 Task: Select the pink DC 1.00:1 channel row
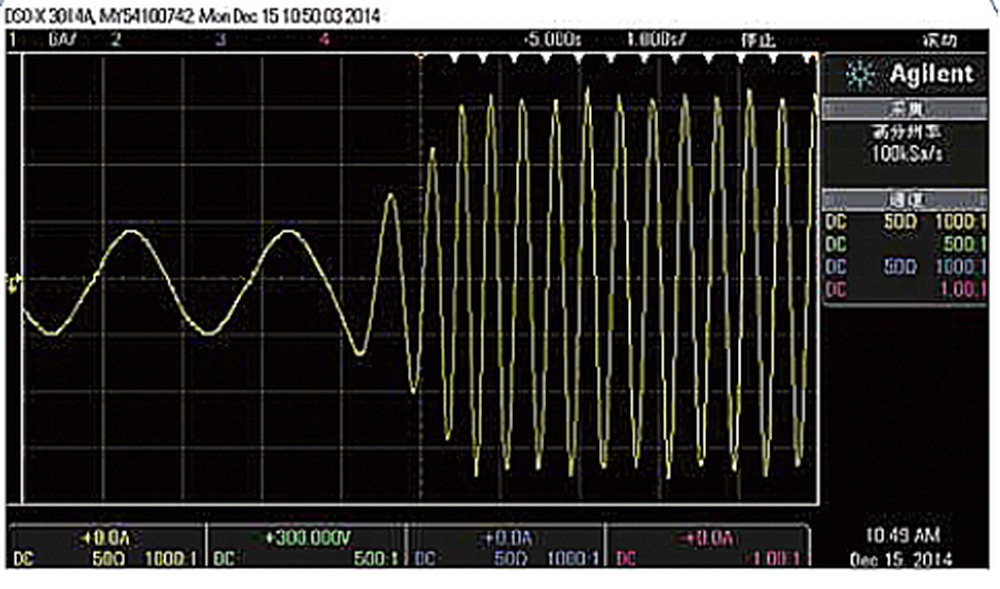tap(907, 289)
